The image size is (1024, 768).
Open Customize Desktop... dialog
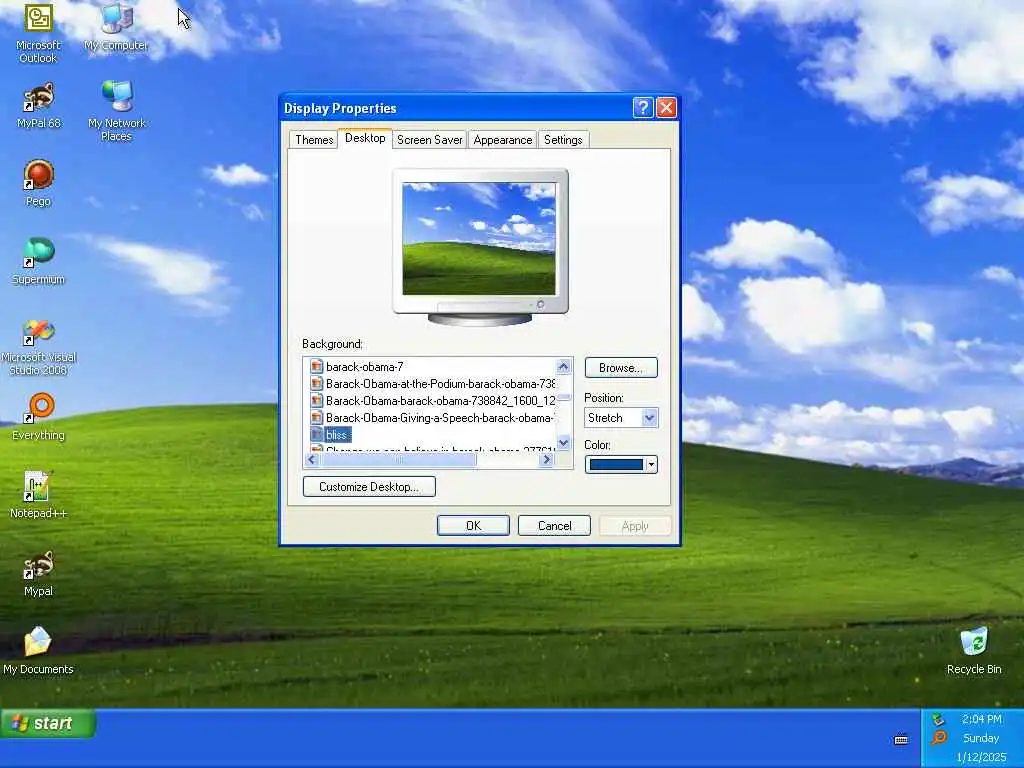(x=369, y=487)
